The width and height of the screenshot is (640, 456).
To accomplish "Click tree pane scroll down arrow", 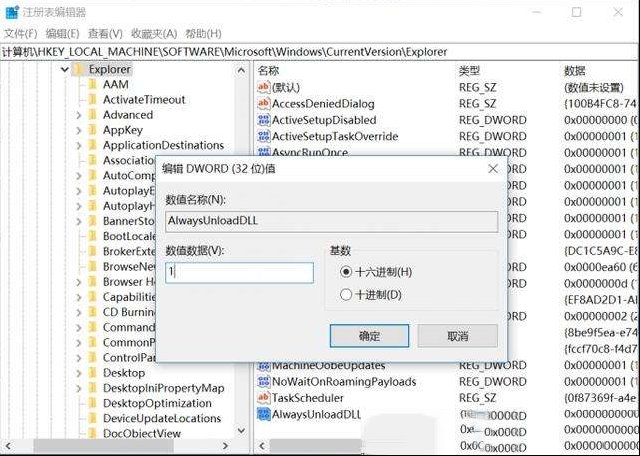I will tap(241, 431).
